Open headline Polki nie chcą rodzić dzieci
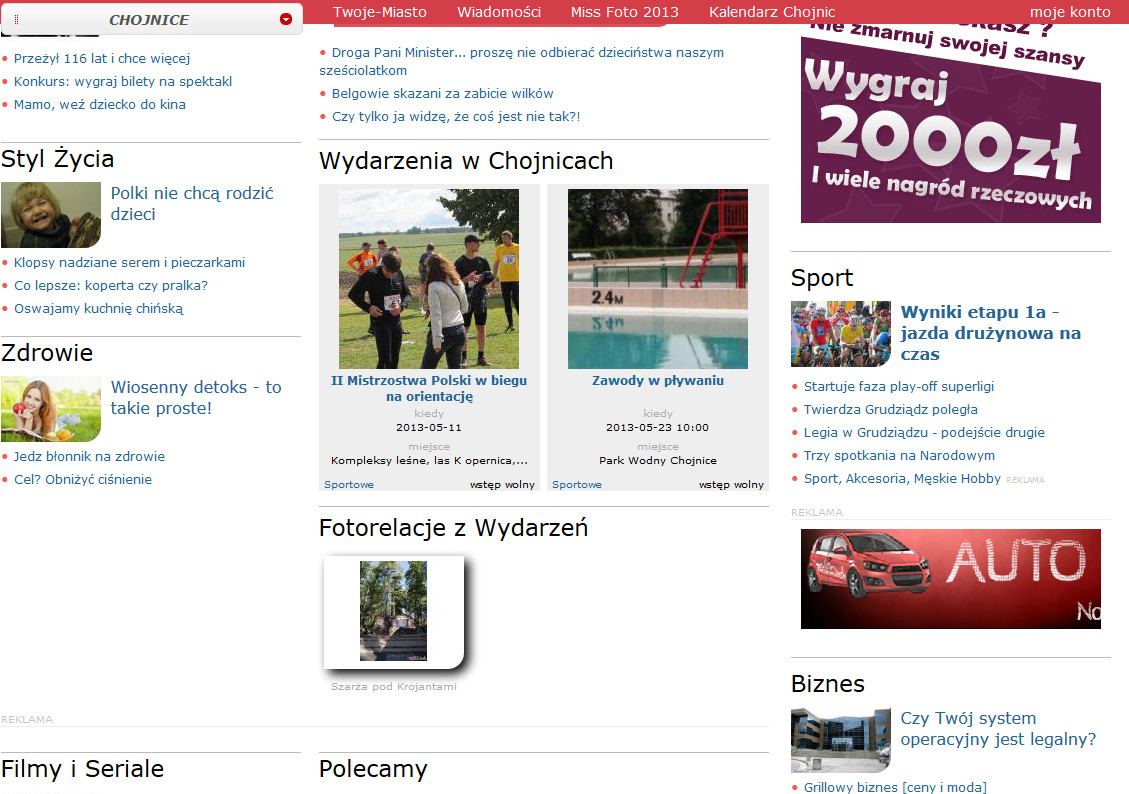The width and height of the screenshot is (1129, 794). (192, 204)
